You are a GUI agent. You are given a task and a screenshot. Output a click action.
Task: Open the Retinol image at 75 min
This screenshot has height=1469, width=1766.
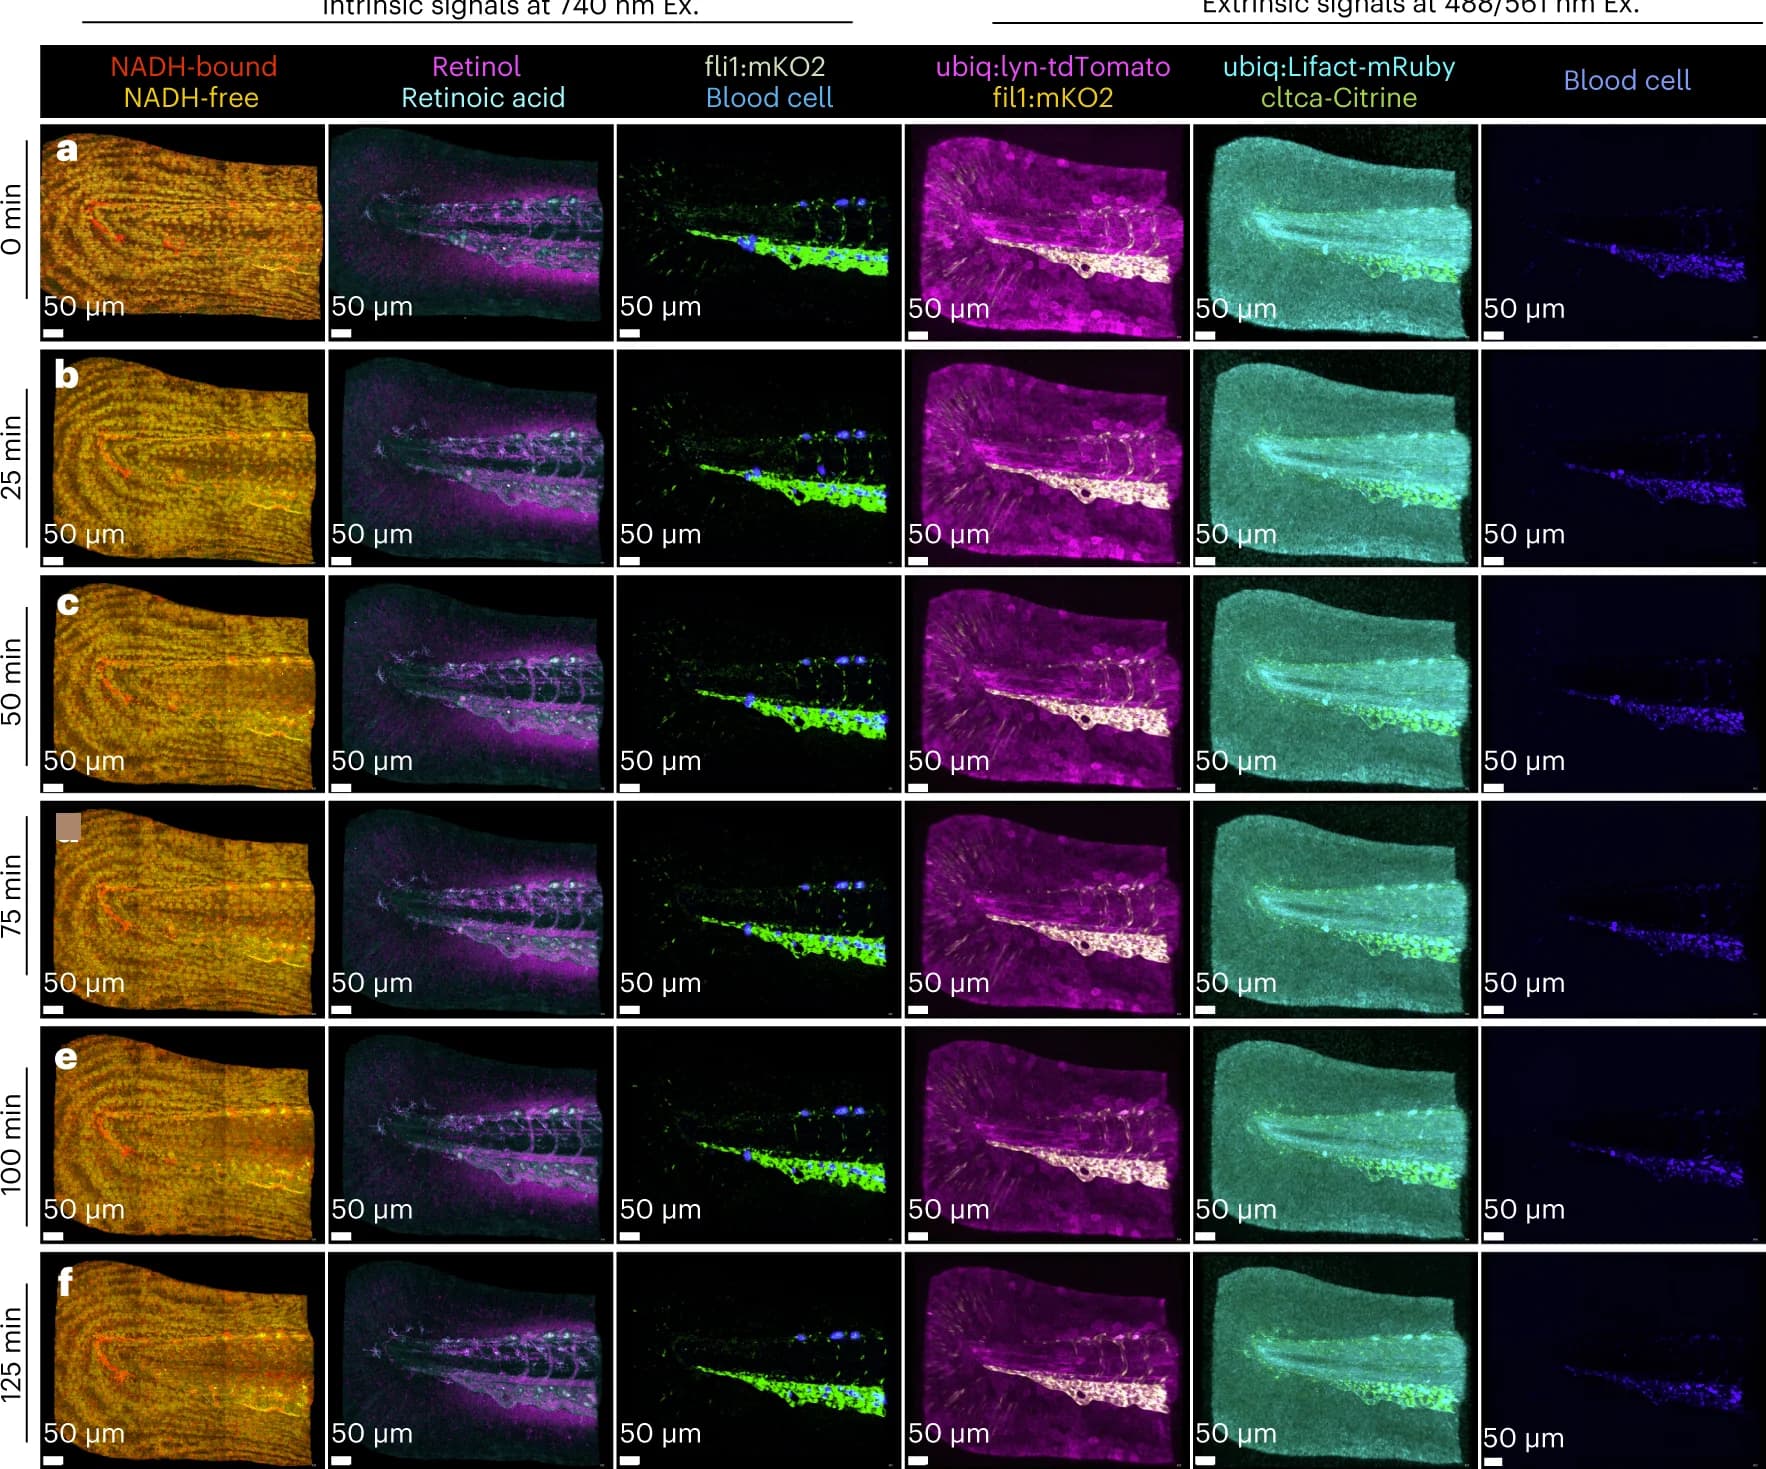470,909
